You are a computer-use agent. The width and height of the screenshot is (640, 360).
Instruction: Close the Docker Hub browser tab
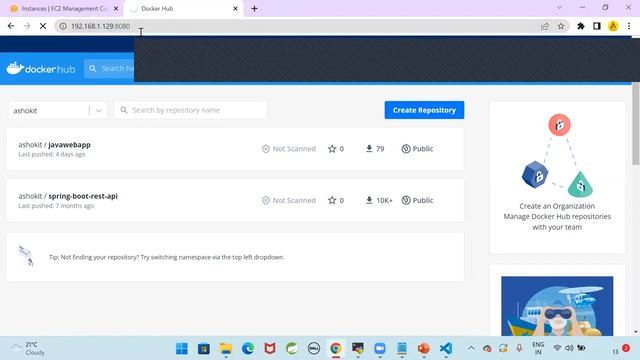coord(236,9)
